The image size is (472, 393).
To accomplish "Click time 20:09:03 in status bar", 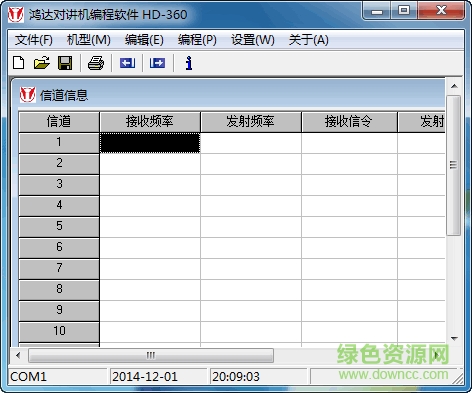I will click(236, 377).
